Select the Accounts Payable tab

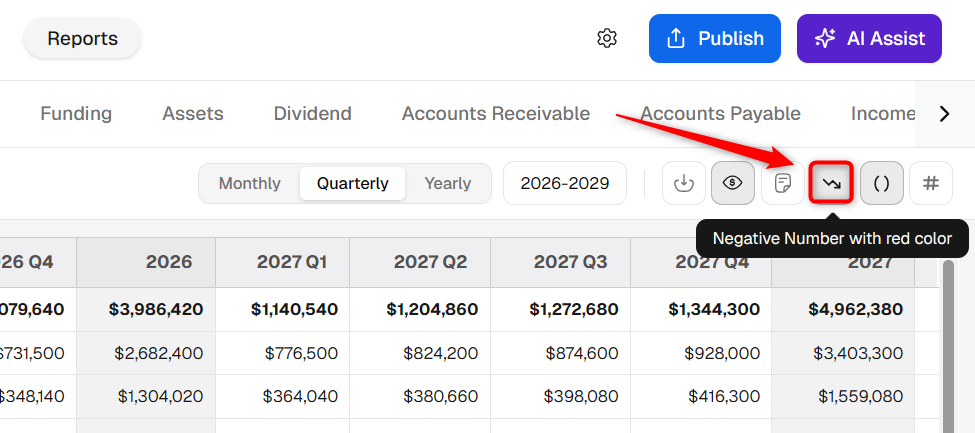tap(720, 114)
